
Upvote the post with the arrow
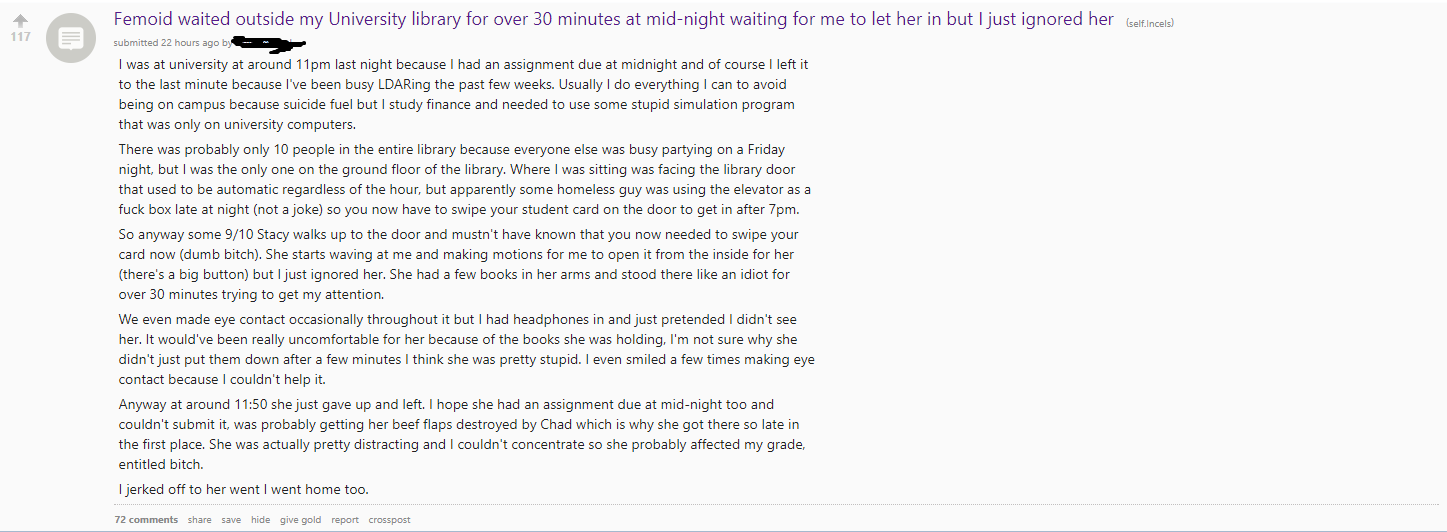[x=20, y=20]
